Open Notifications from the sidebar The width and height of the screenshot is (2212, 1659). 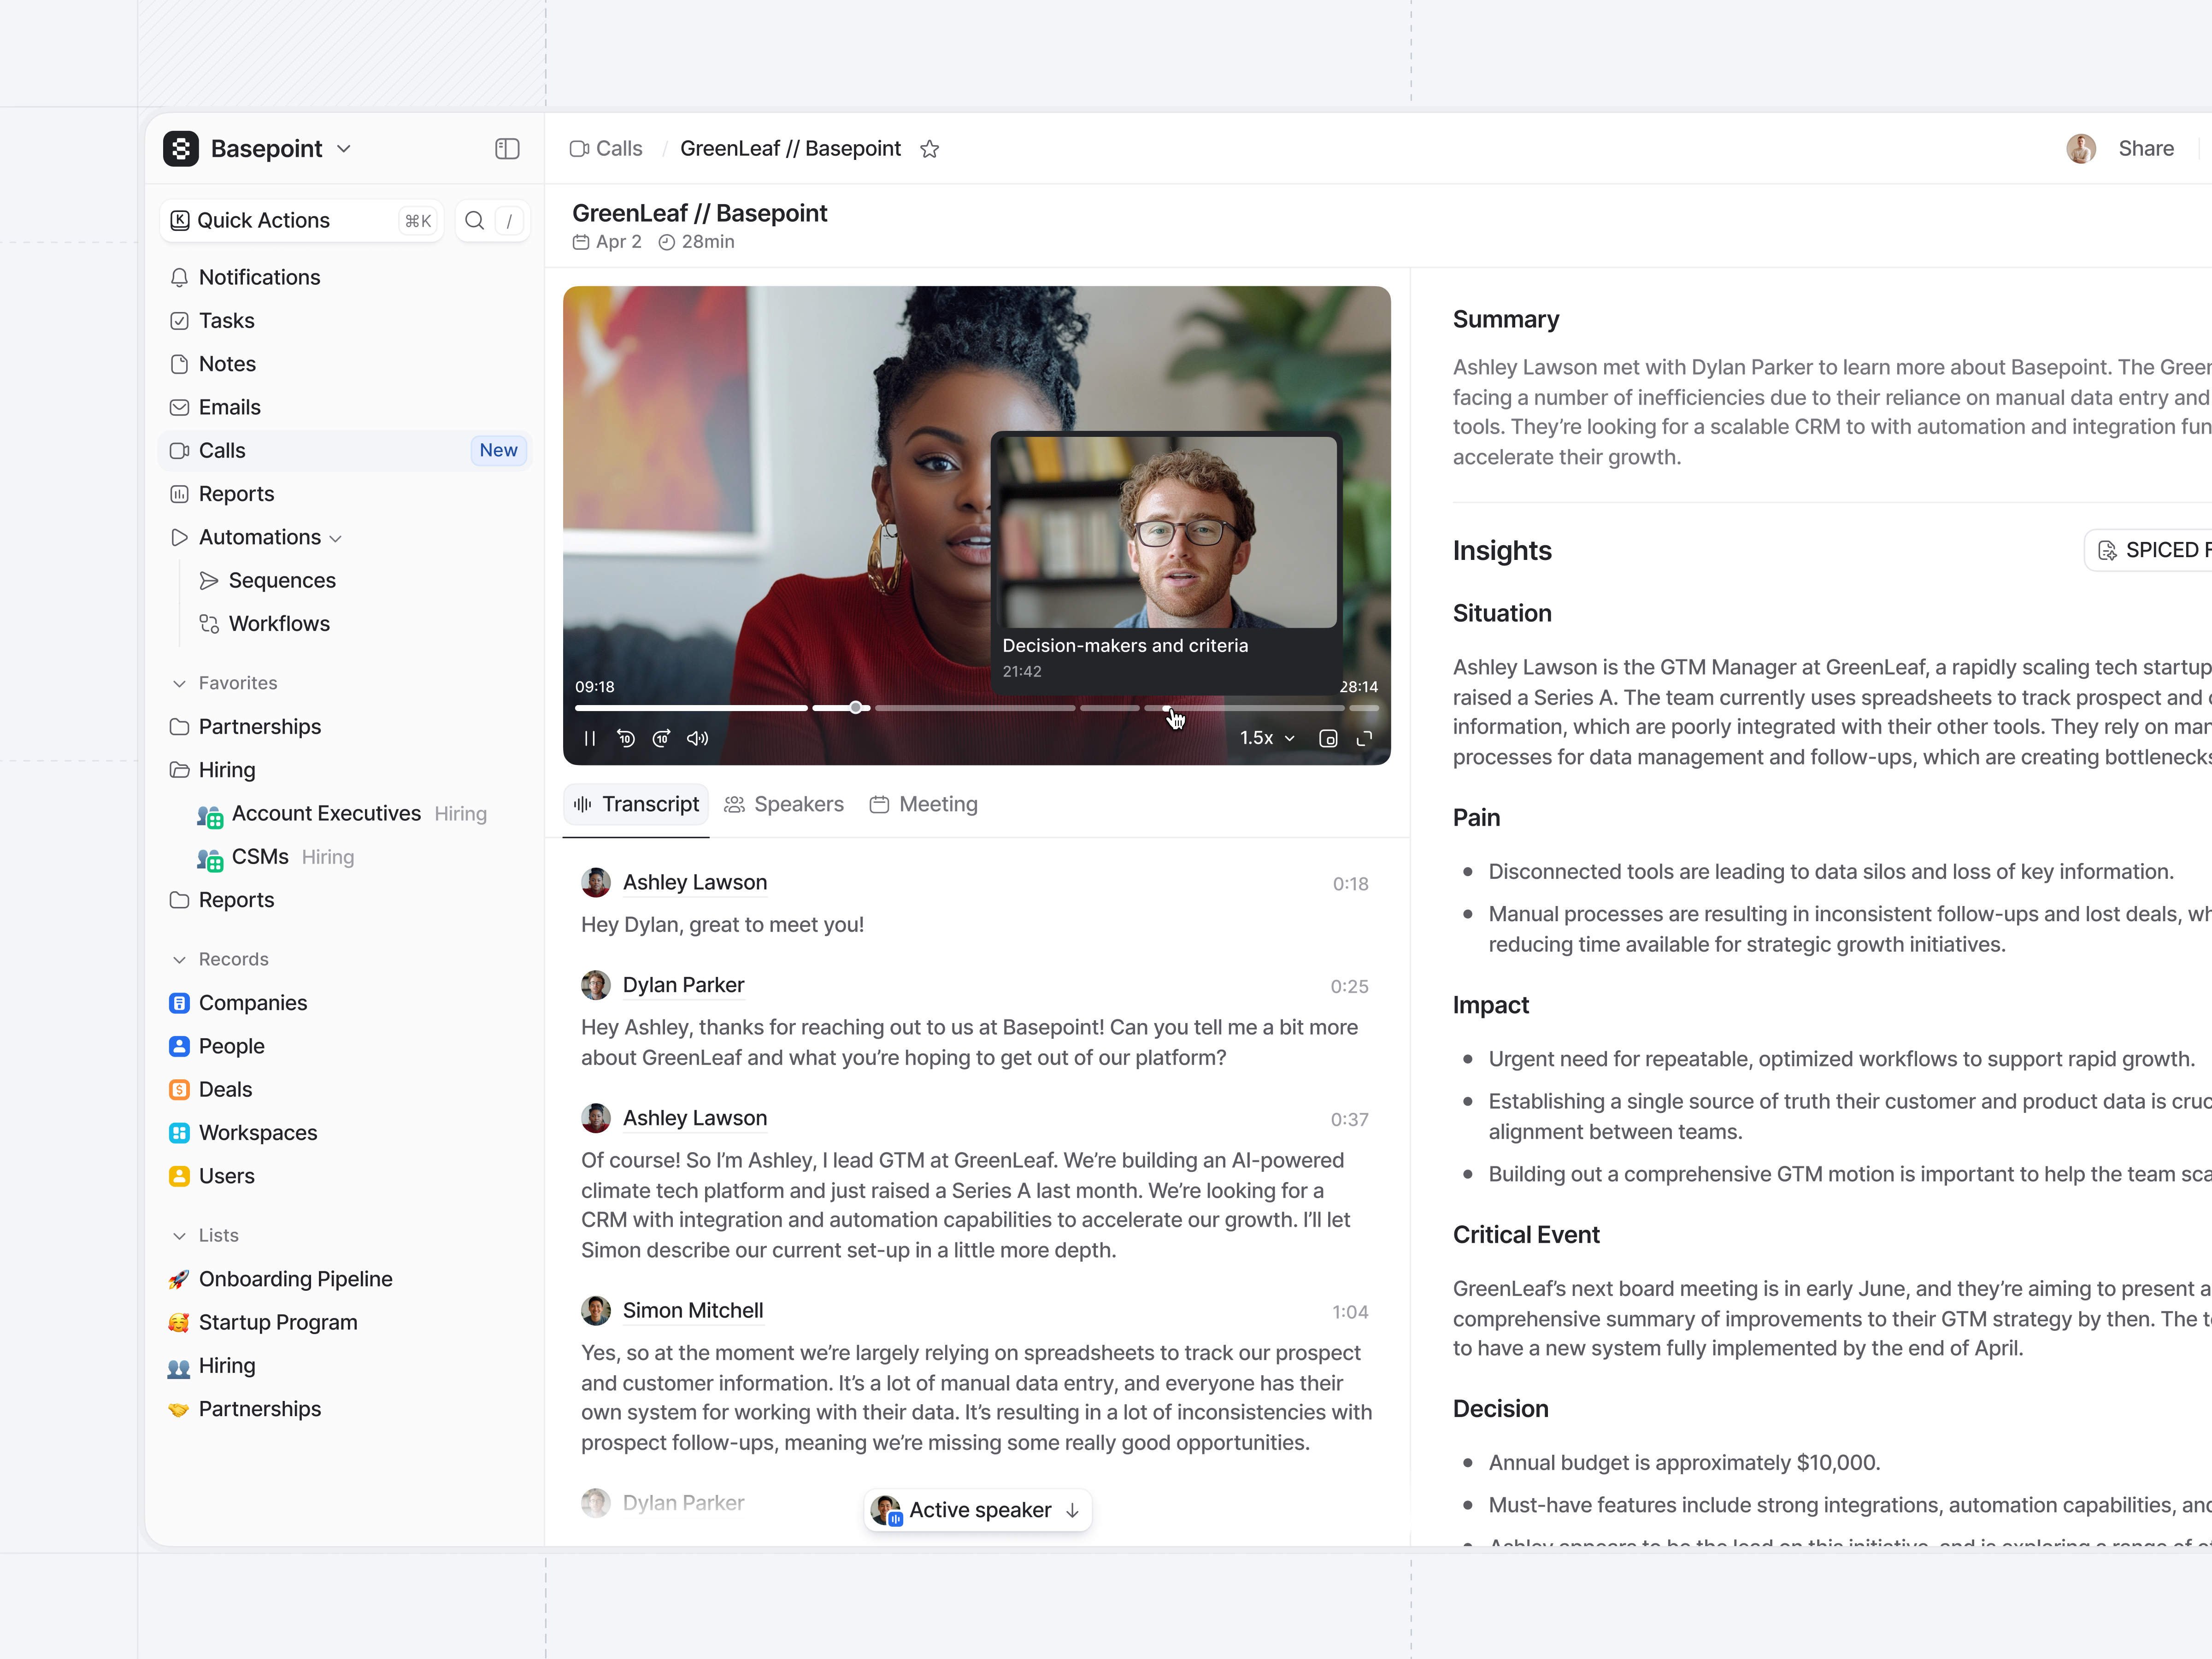tap(259, 277)
